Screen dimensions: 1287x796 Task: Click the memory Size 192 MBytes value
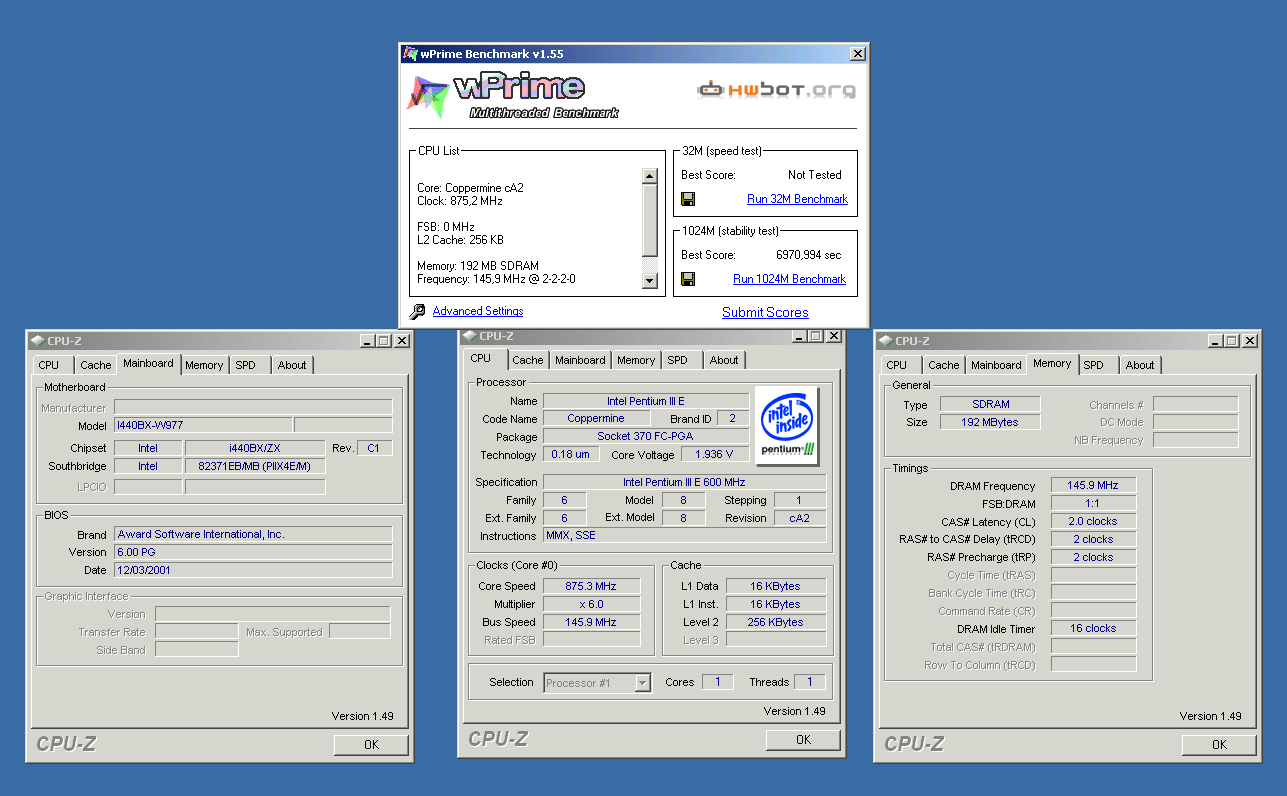click(x=991, y=423)
